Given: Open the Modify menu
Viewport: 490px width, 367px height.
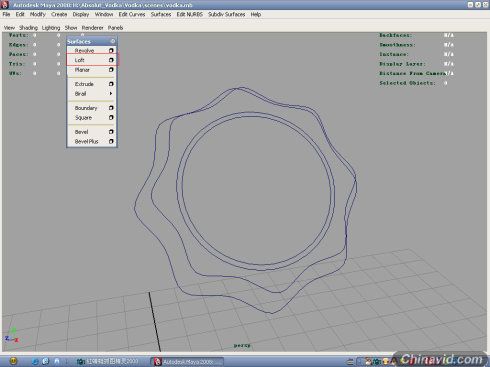Looking at the screenshot, I should [37, 14].
